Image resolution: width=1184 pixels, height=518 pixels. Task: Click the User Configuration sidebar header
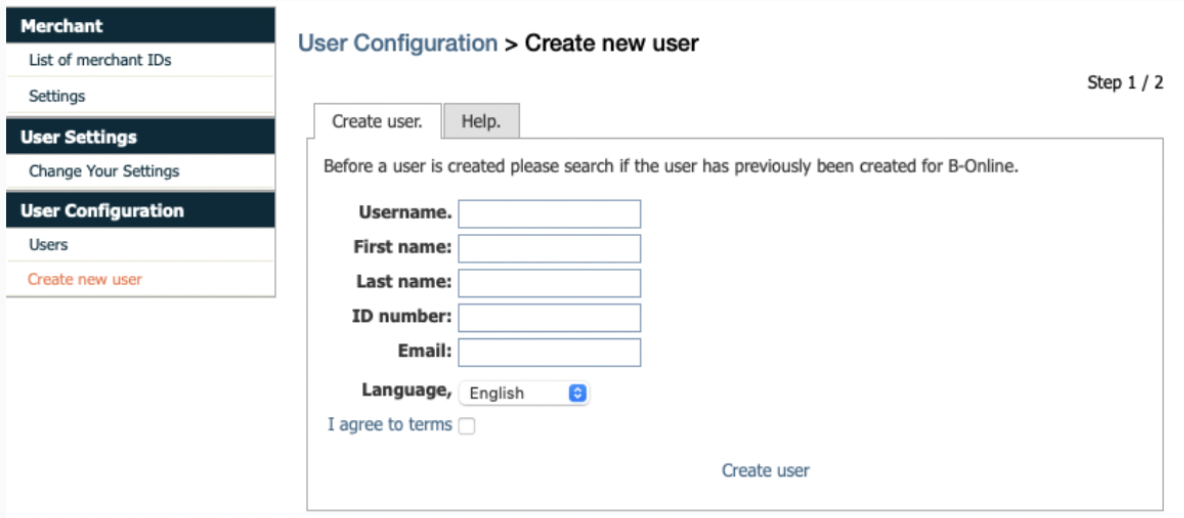140,211
